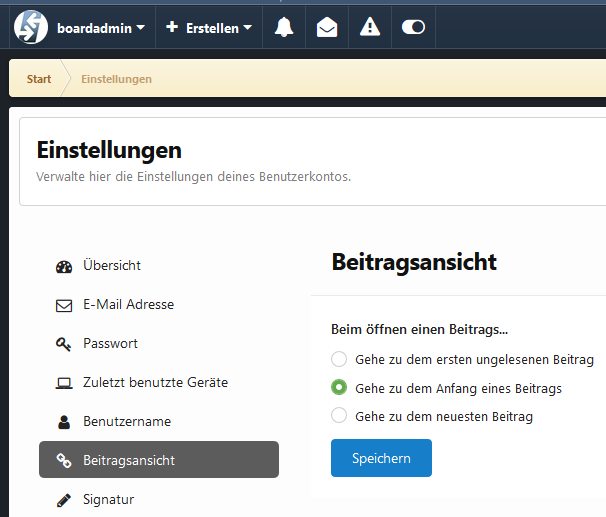
Task: Click the board logo avatar icon
Action: click(31, 27)
